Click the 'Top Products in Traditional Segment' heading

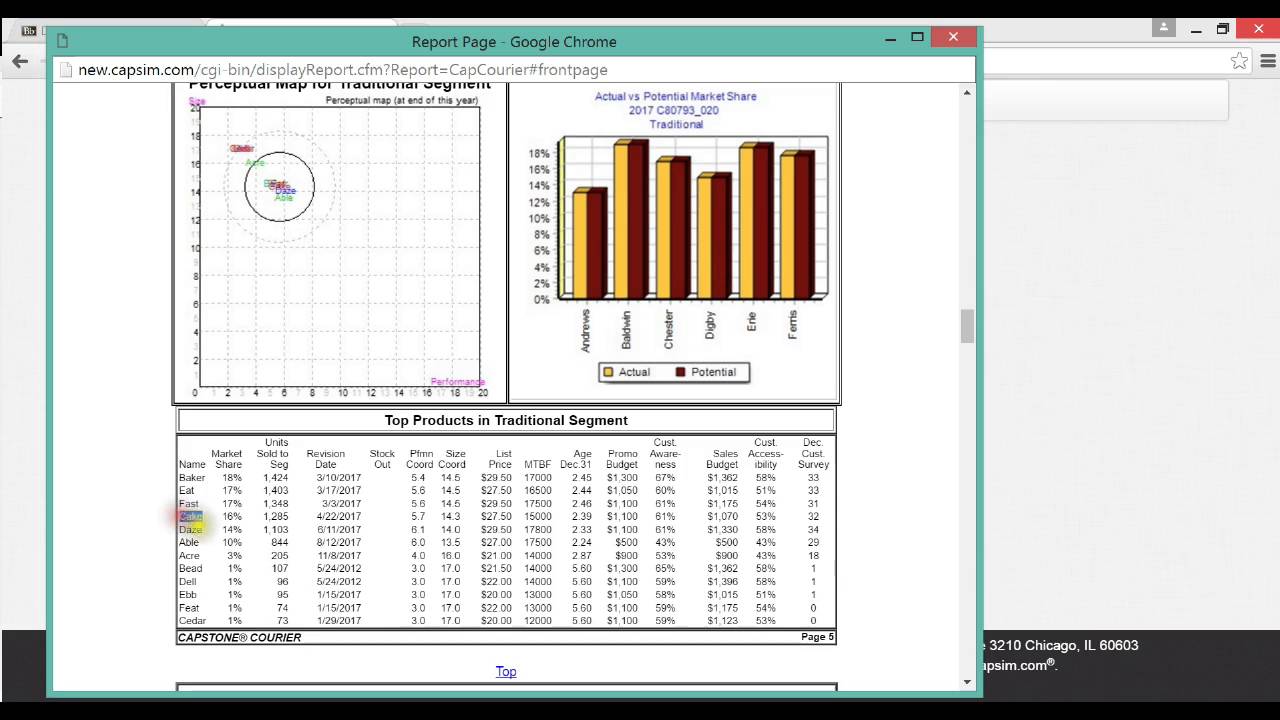[x=506, y=421]
